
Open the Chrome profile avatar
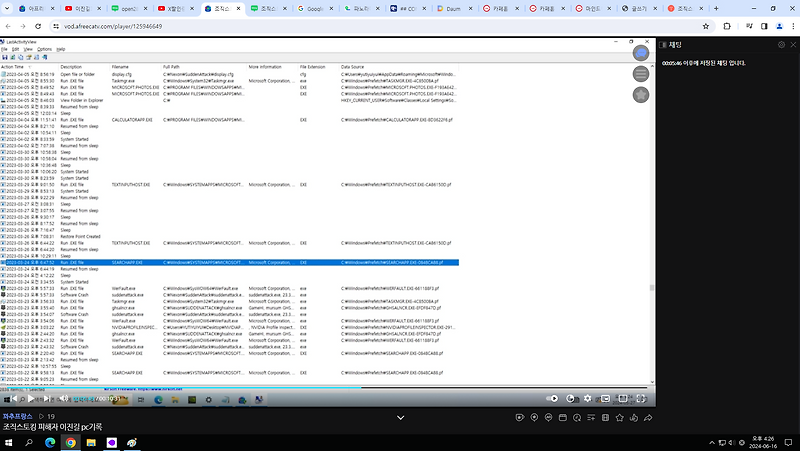click(779, 26)
